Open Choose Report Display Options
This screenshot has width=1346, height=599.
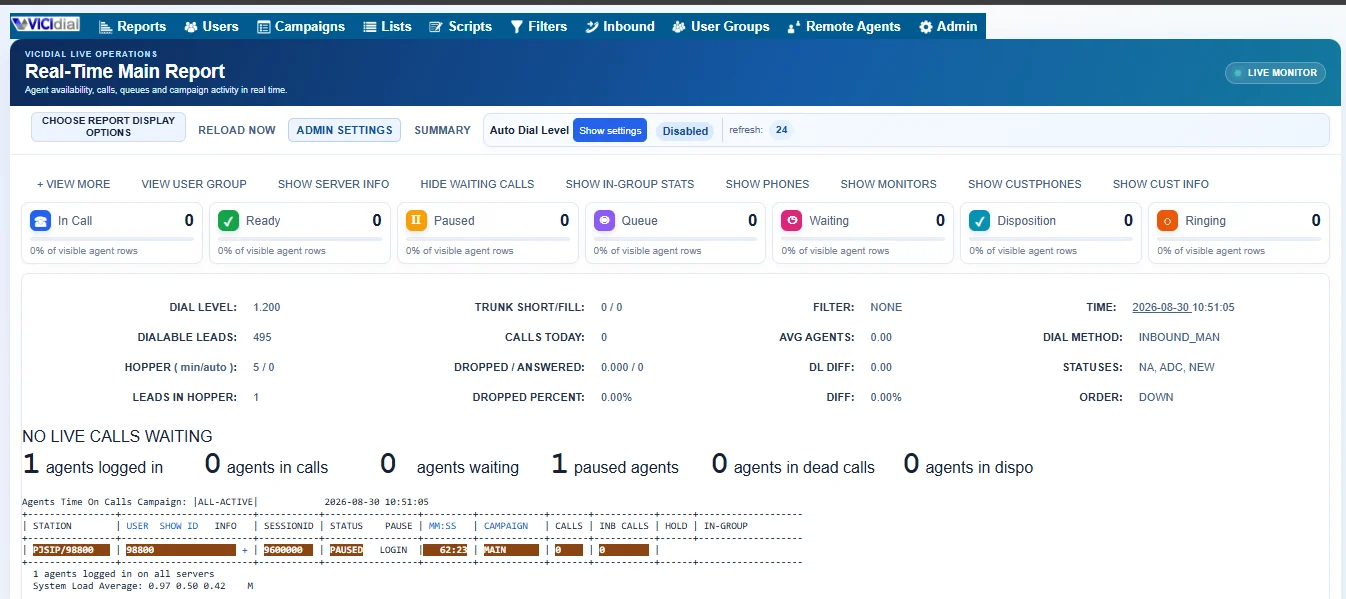tap(108, 127)
